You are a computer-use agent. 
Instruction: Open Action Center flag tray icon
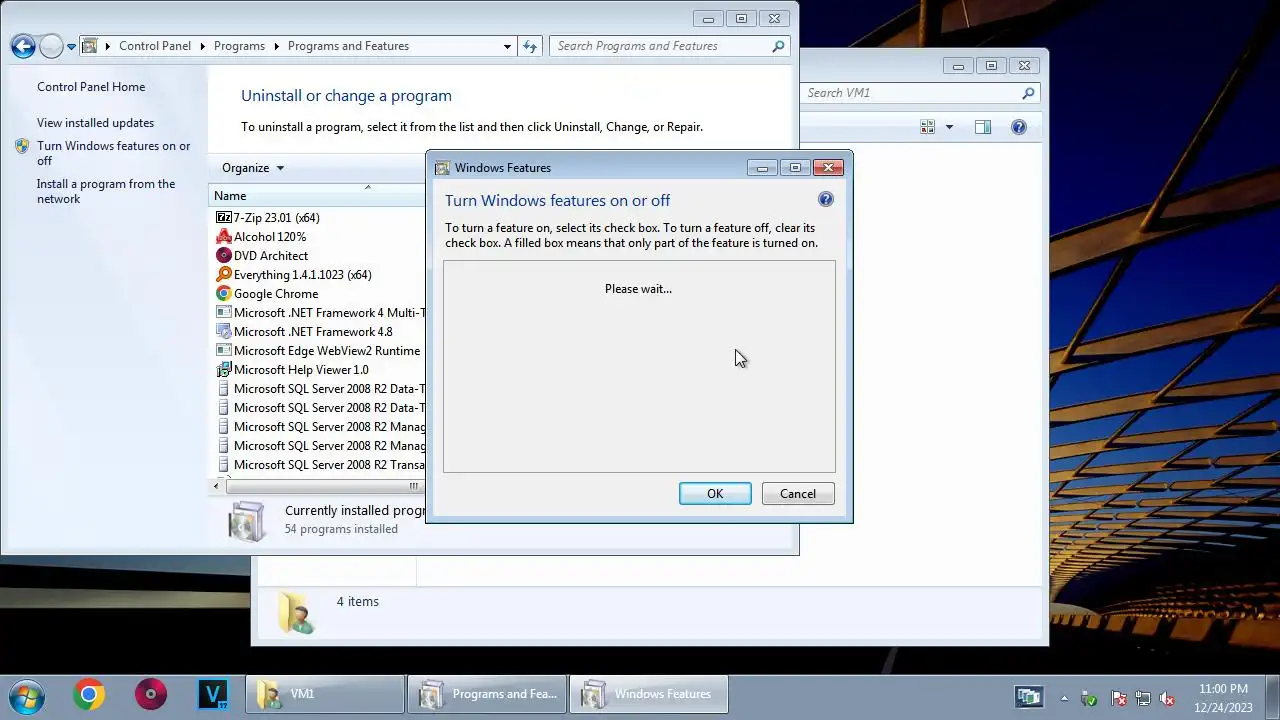tap(1119, 699)
